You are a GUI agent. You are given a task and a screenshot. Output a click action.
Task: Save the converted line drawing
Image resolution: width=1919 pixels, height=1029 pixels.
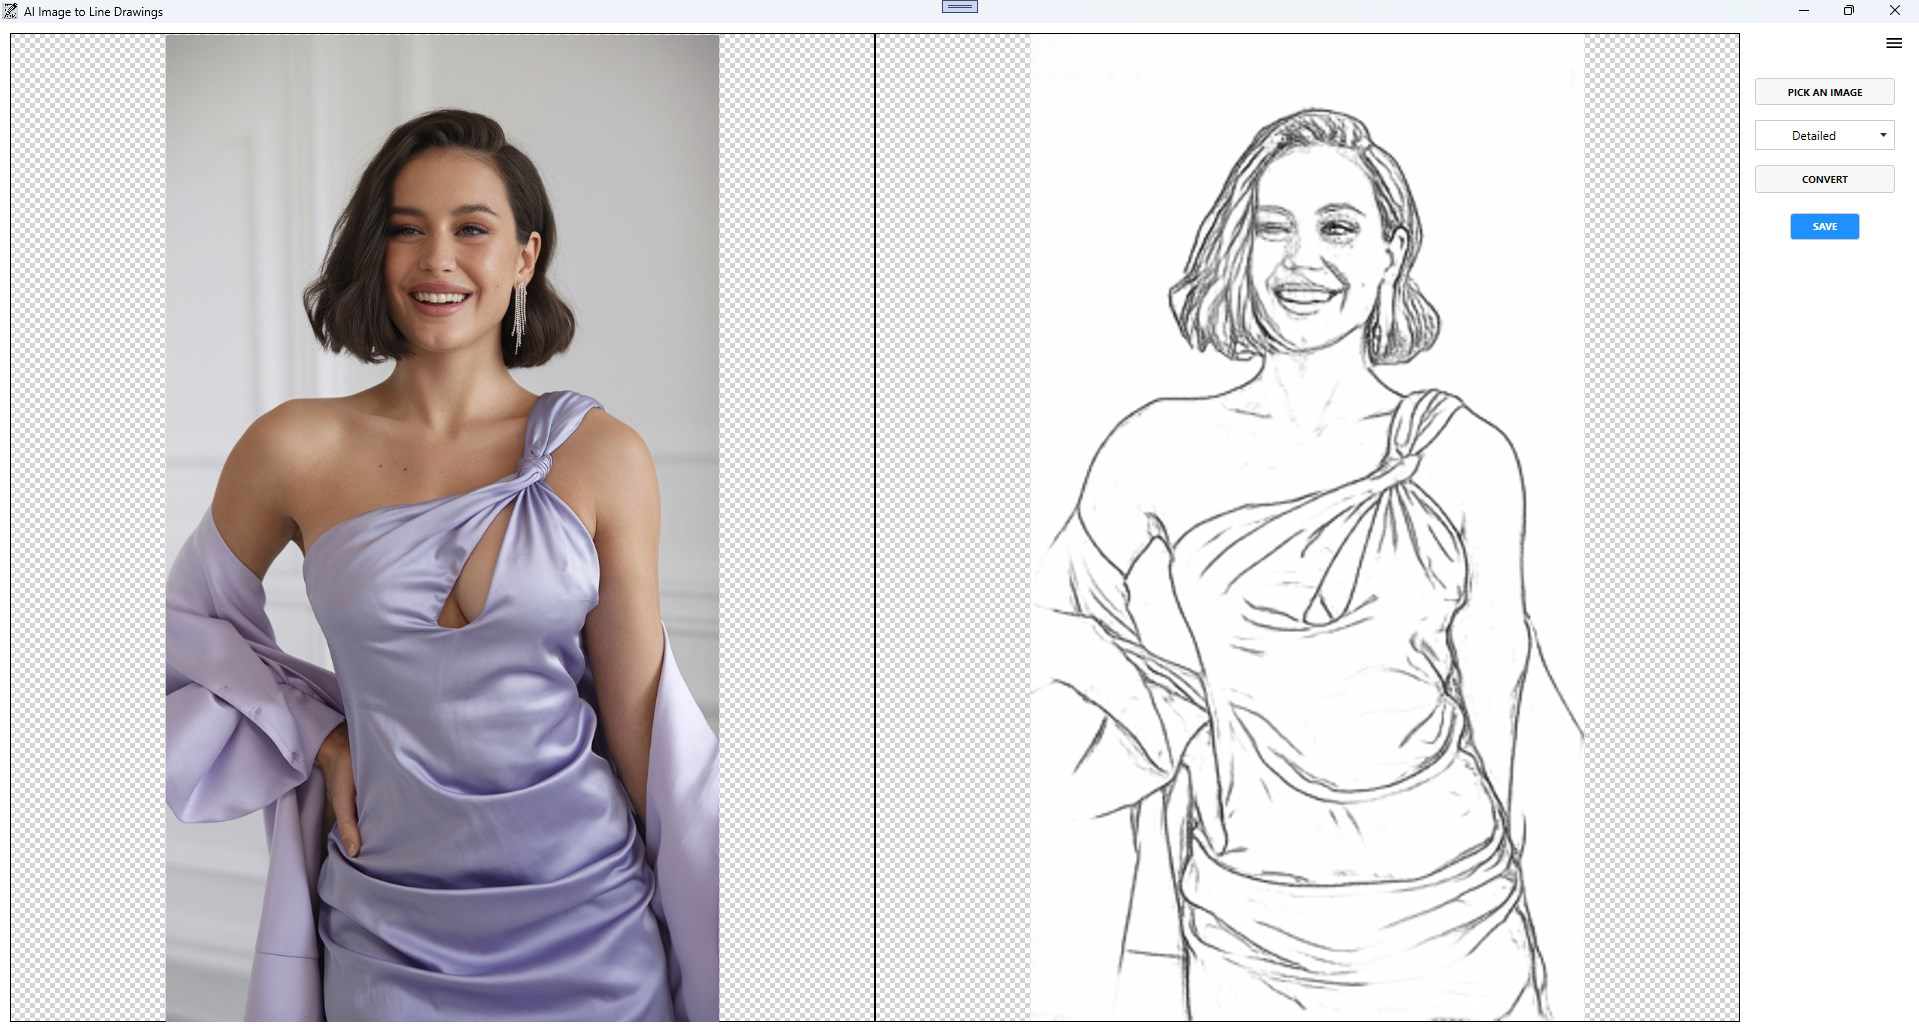(x=1823, y=226)
